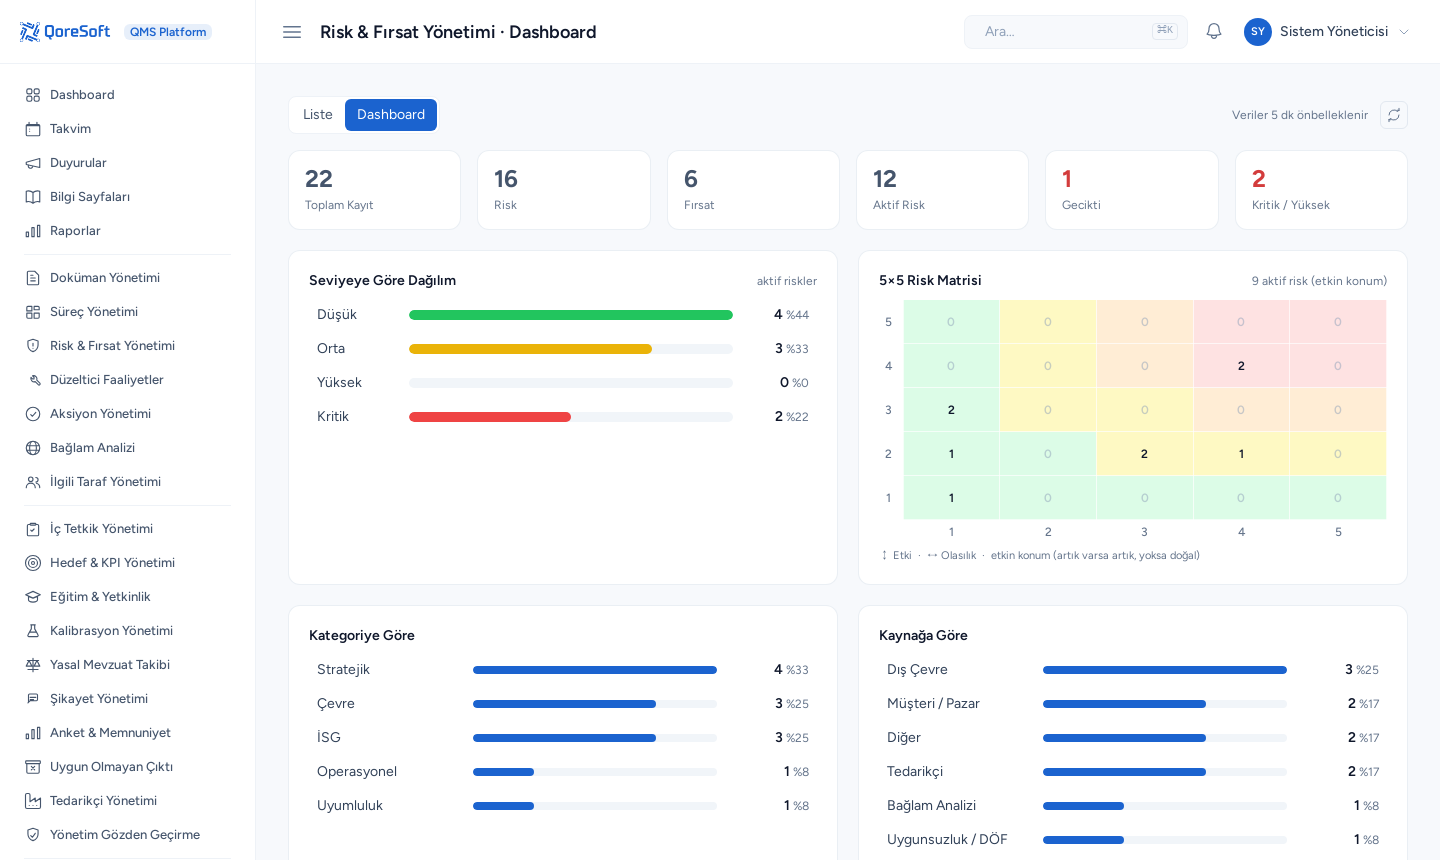Click the Gecikti 1 card

coord(1132,190)
